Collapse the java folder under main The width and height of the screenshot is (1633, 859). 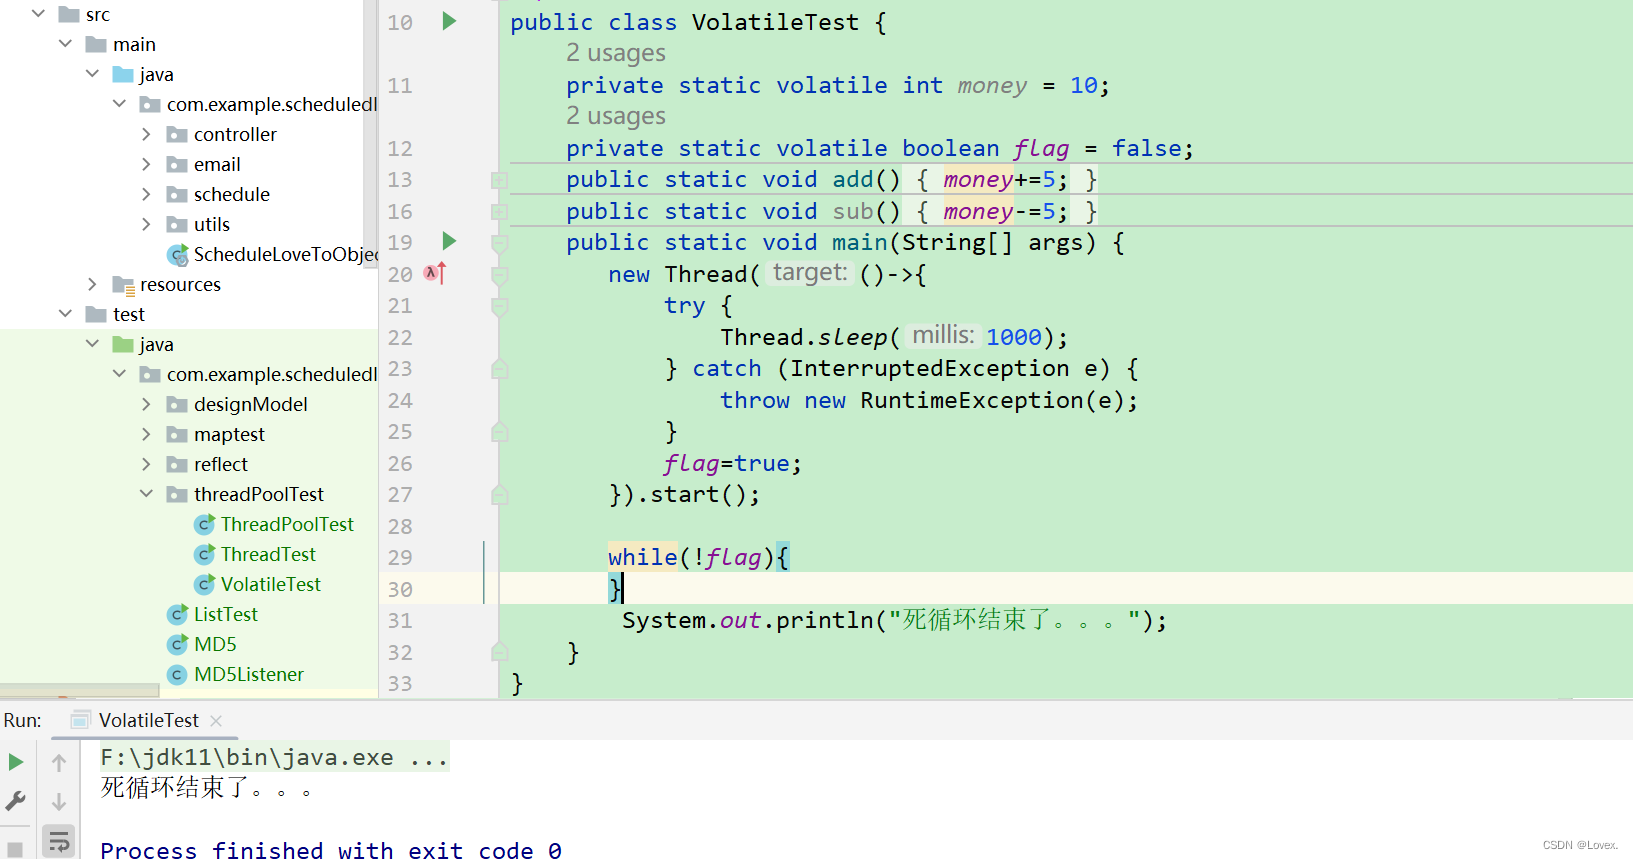coord(93,74)
